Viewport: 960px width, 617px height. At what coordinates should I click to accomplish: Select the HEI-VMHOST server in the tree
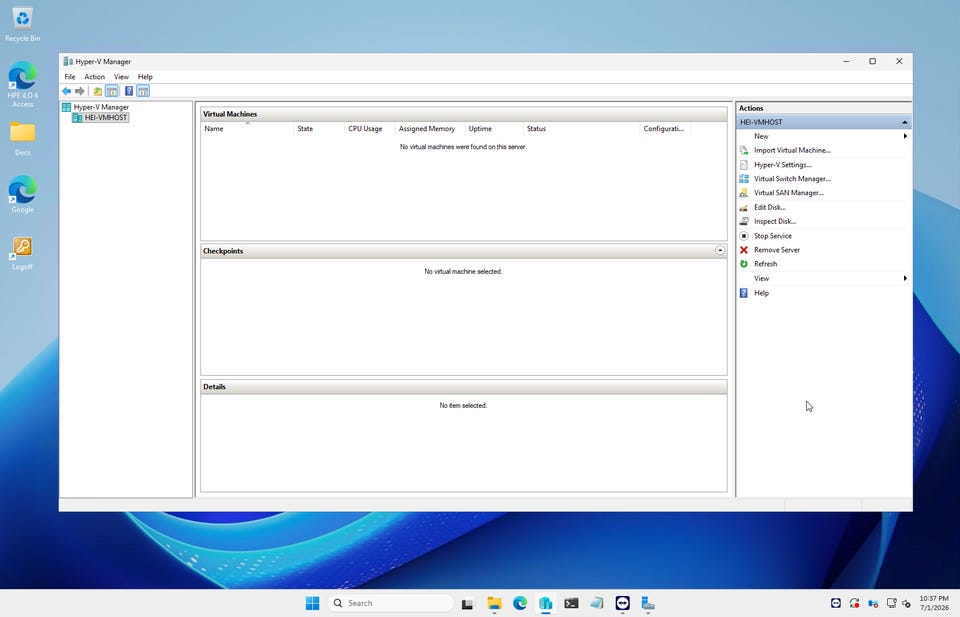tap(100, 118)
